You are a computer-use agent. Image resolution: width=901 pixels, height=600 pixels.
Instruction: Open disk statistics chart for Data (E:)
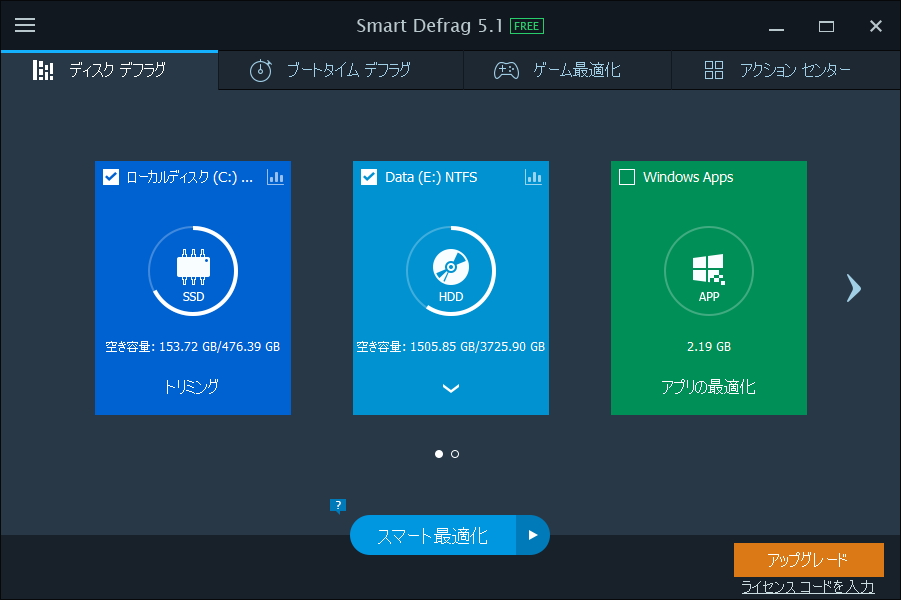pyautogui.click(x=534, y=177)
